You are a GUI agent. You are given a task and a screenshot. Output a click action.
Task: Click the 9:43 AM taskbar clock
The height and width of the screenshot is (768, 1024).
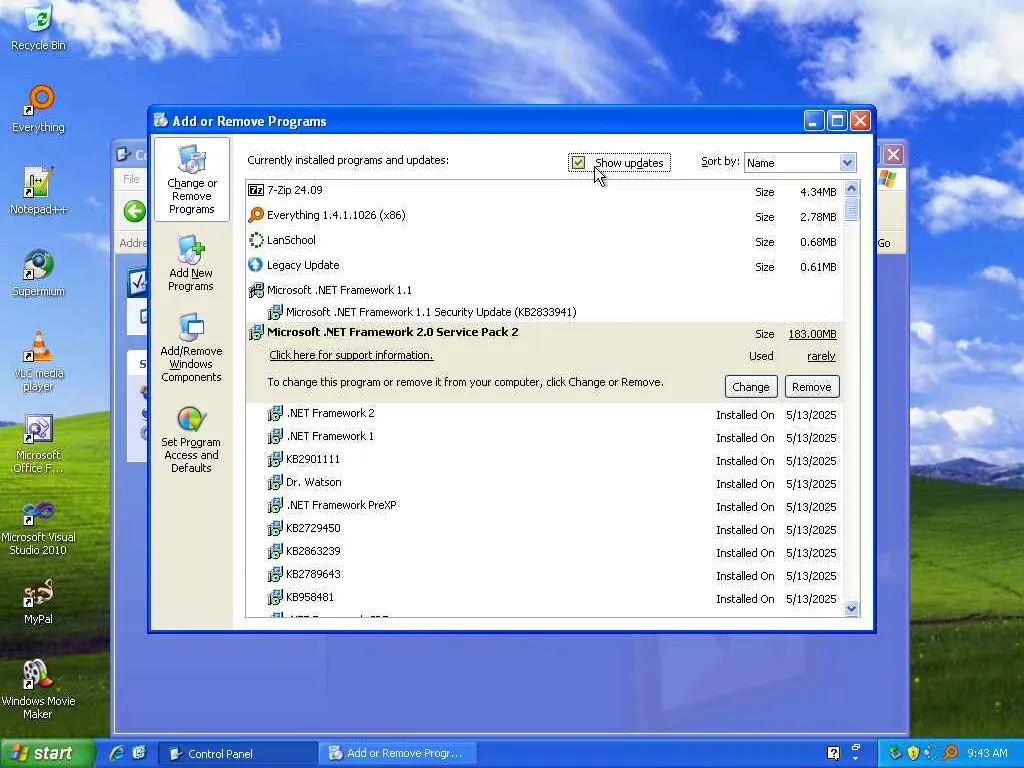tap(987, 753)
